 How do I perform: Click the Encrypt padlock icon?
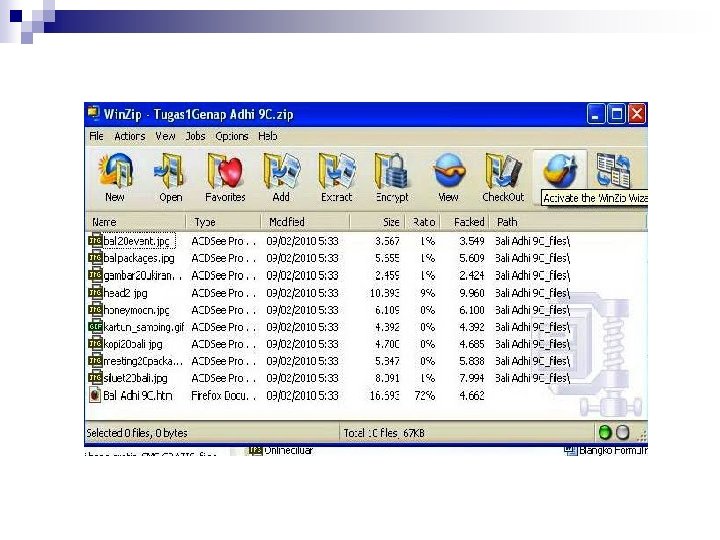click(x=392, y=171)
